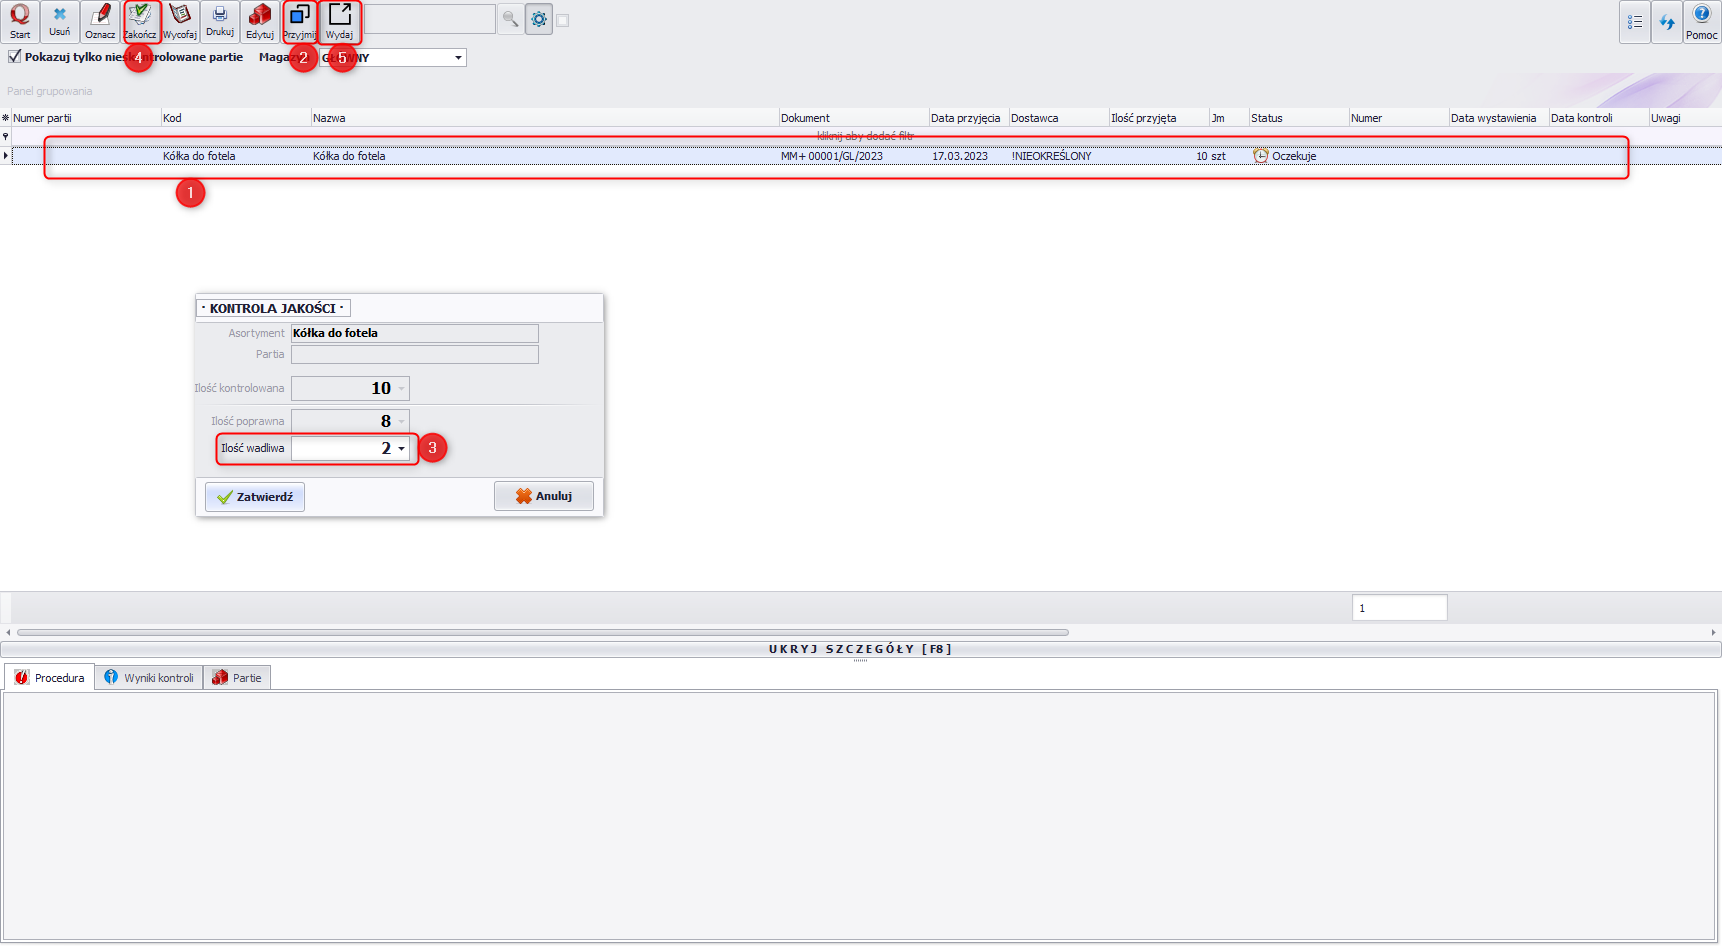
Task: Click the Przyjmij toolbar icon
Action: (300, 21)
